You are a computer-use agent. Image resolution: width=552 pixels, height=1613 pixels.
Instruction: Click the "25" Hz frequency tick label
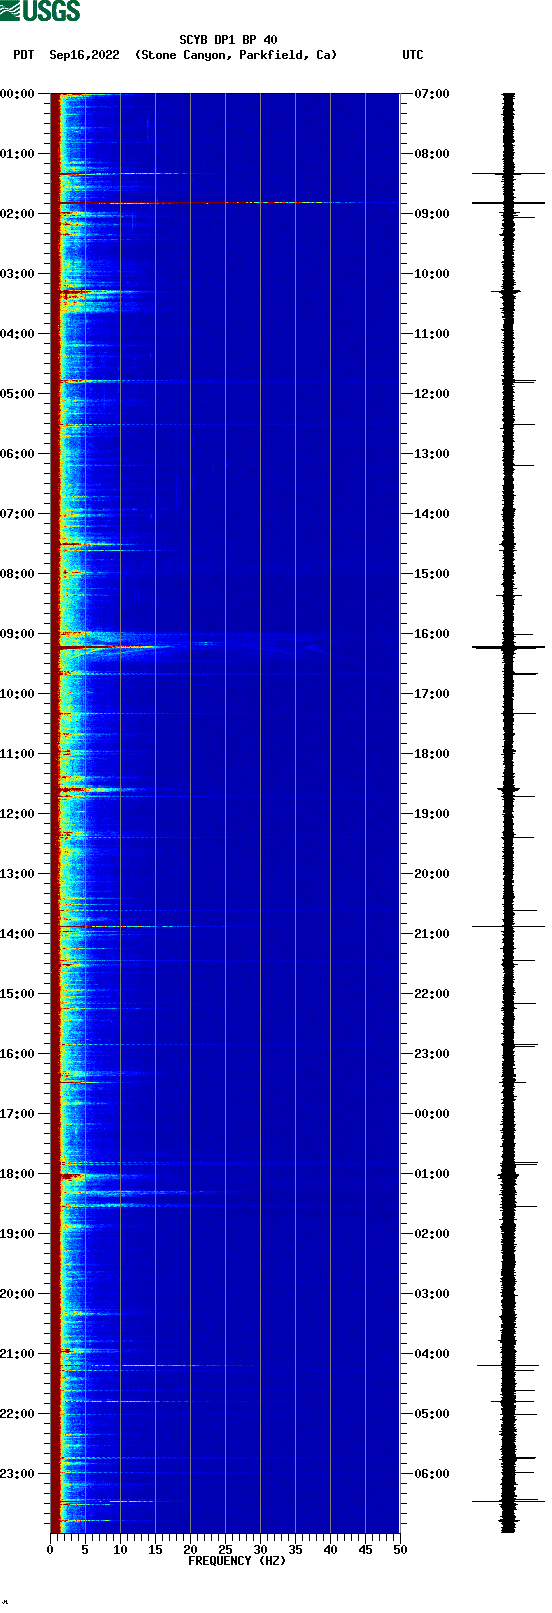[x=225, y=1550]
